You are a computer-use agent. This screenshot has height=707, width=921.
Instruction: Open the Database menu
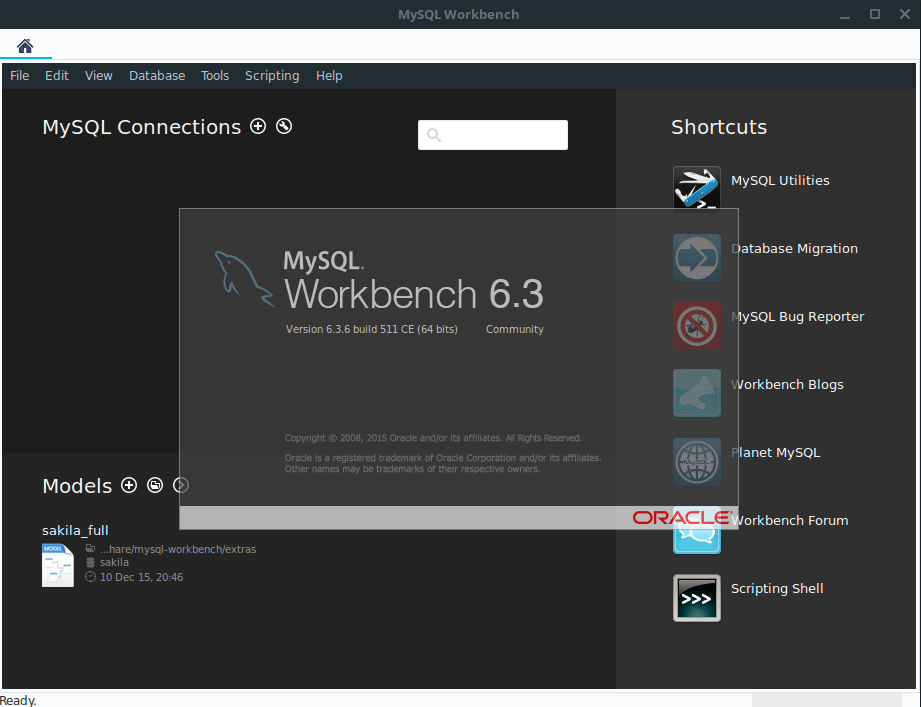tap(156, 75)
